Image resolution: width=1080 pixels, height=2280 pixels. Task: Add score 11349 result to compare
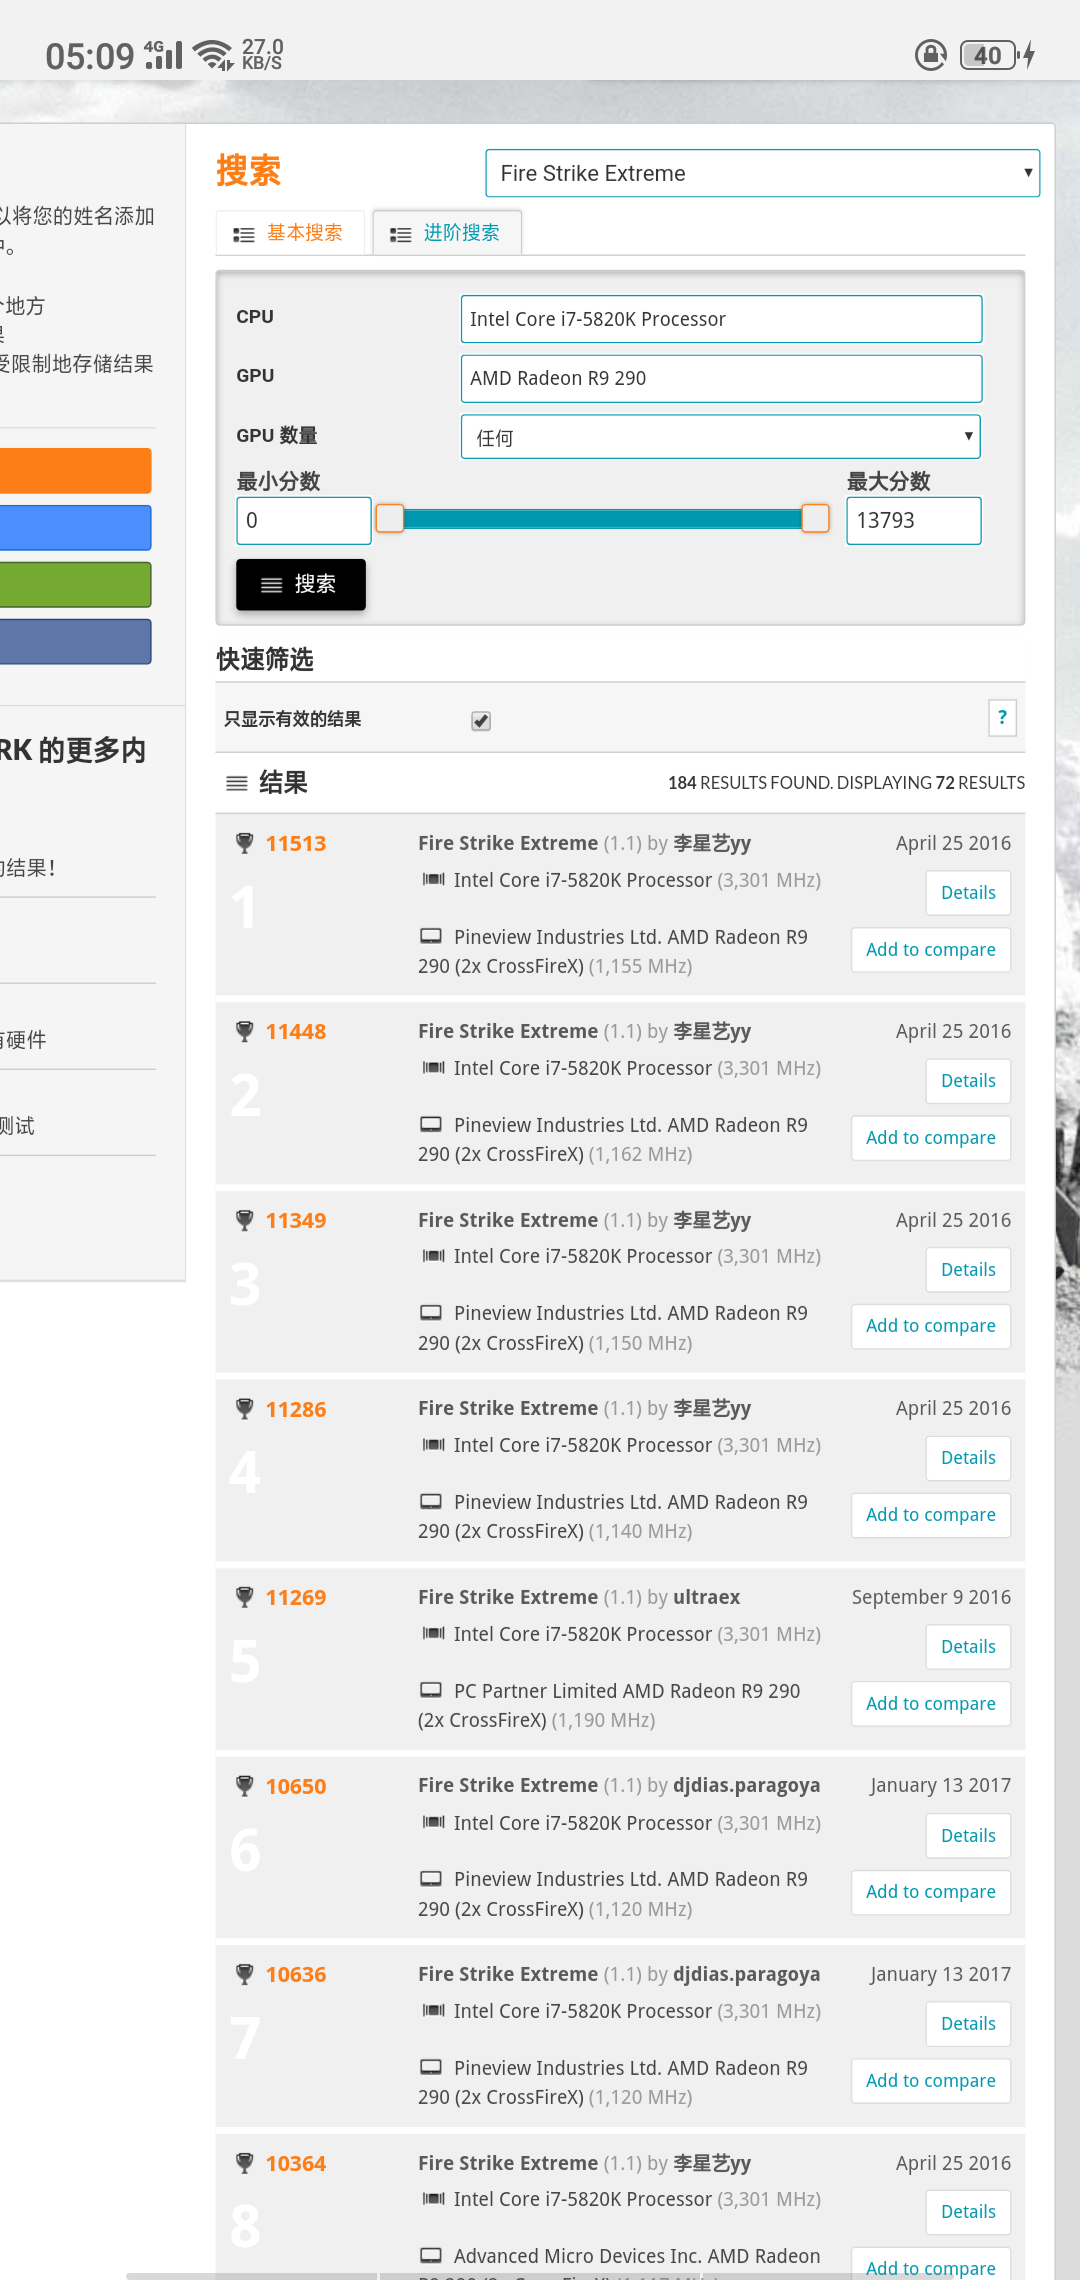(x=931, y=1326)
